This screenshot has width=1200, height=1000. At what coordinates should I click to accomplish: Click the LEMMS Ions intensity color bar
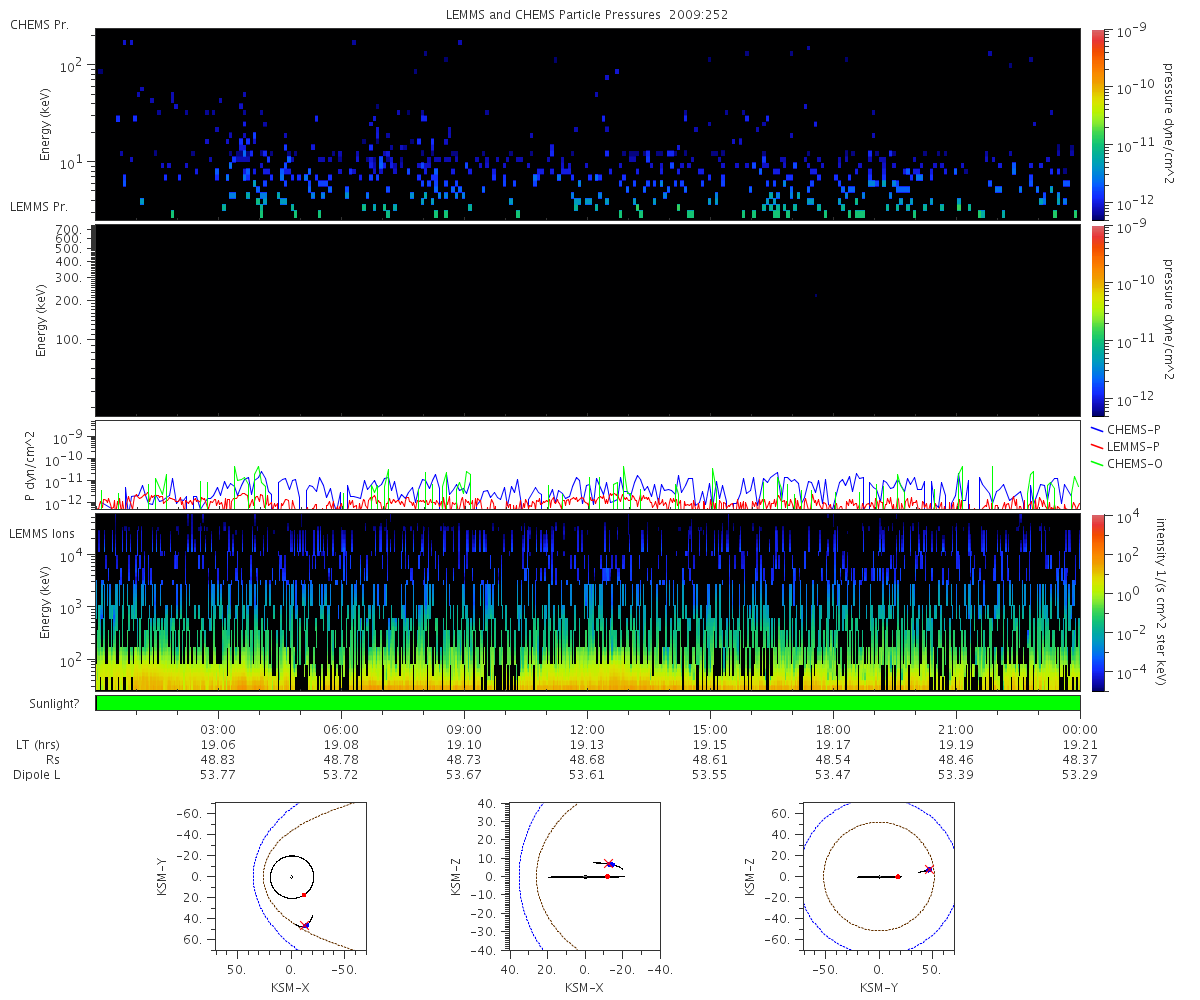tap(1098, 602)
